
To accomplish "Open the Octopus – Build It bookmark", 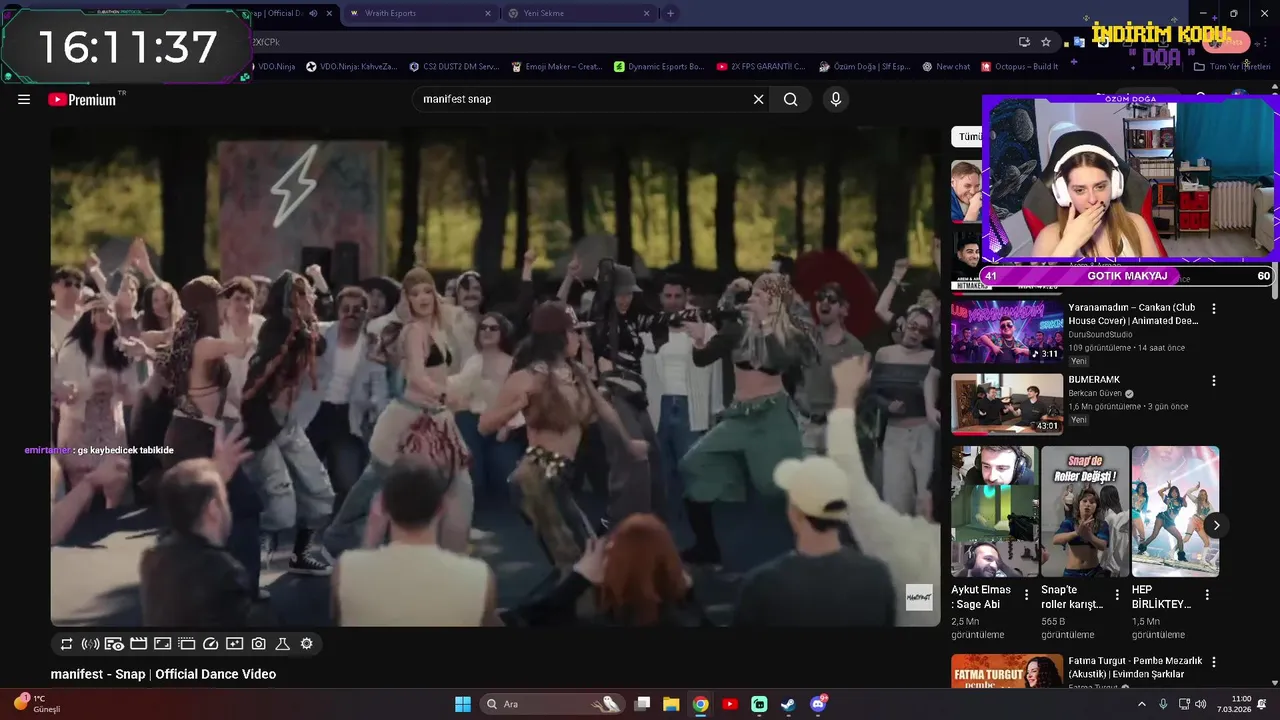I will coord(1019,67).
